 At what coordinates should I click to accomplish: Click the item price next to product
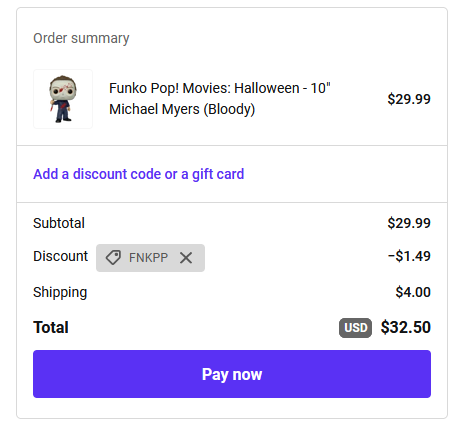tap(409, 99)
